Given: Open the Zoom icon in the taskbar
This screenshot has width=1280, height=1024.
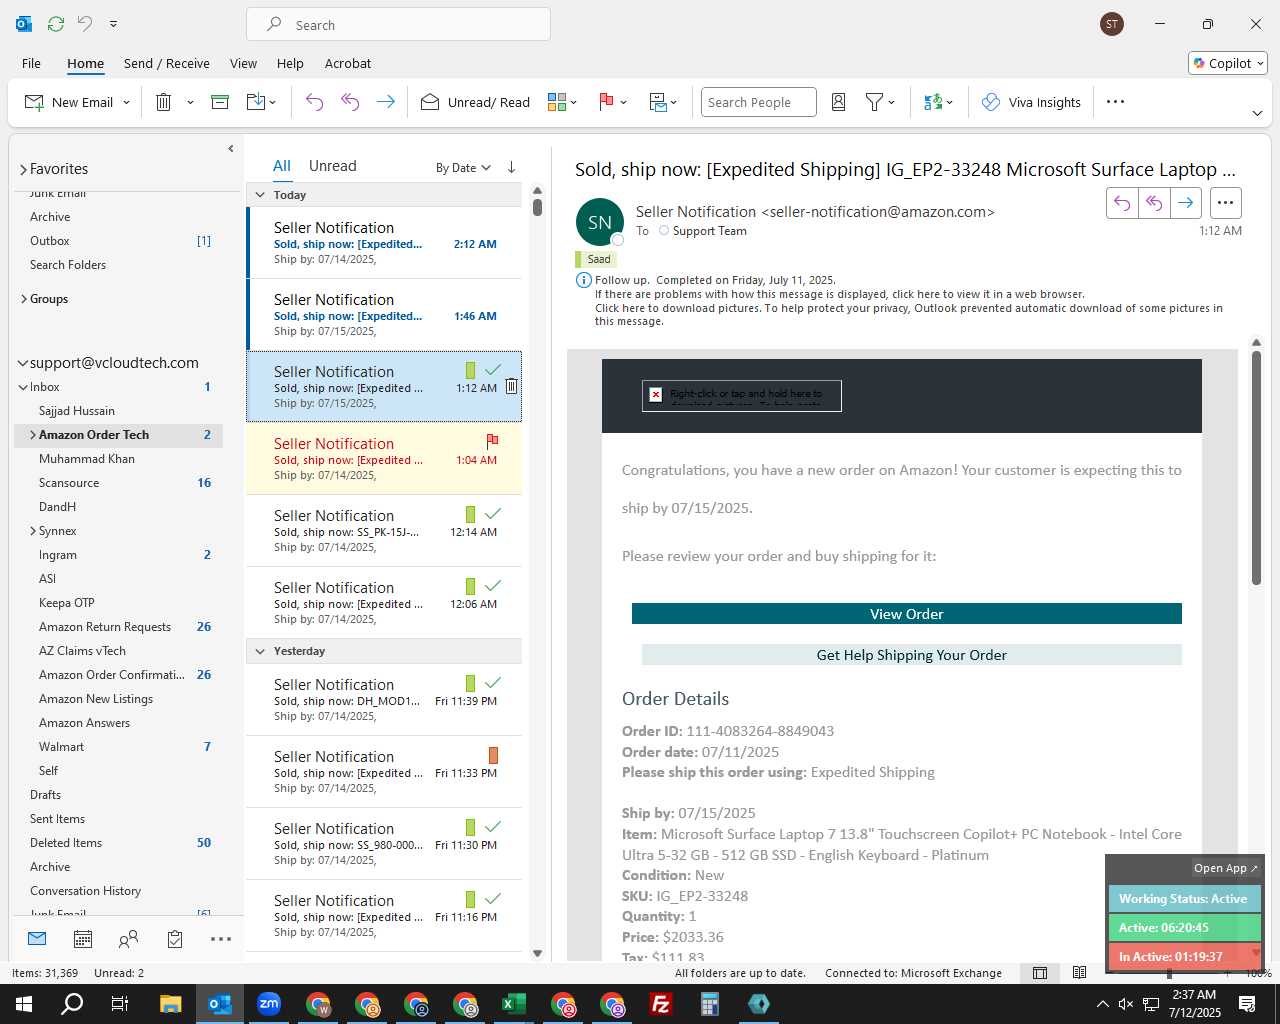Looking at the screenshot, I should pos(269,1004).
